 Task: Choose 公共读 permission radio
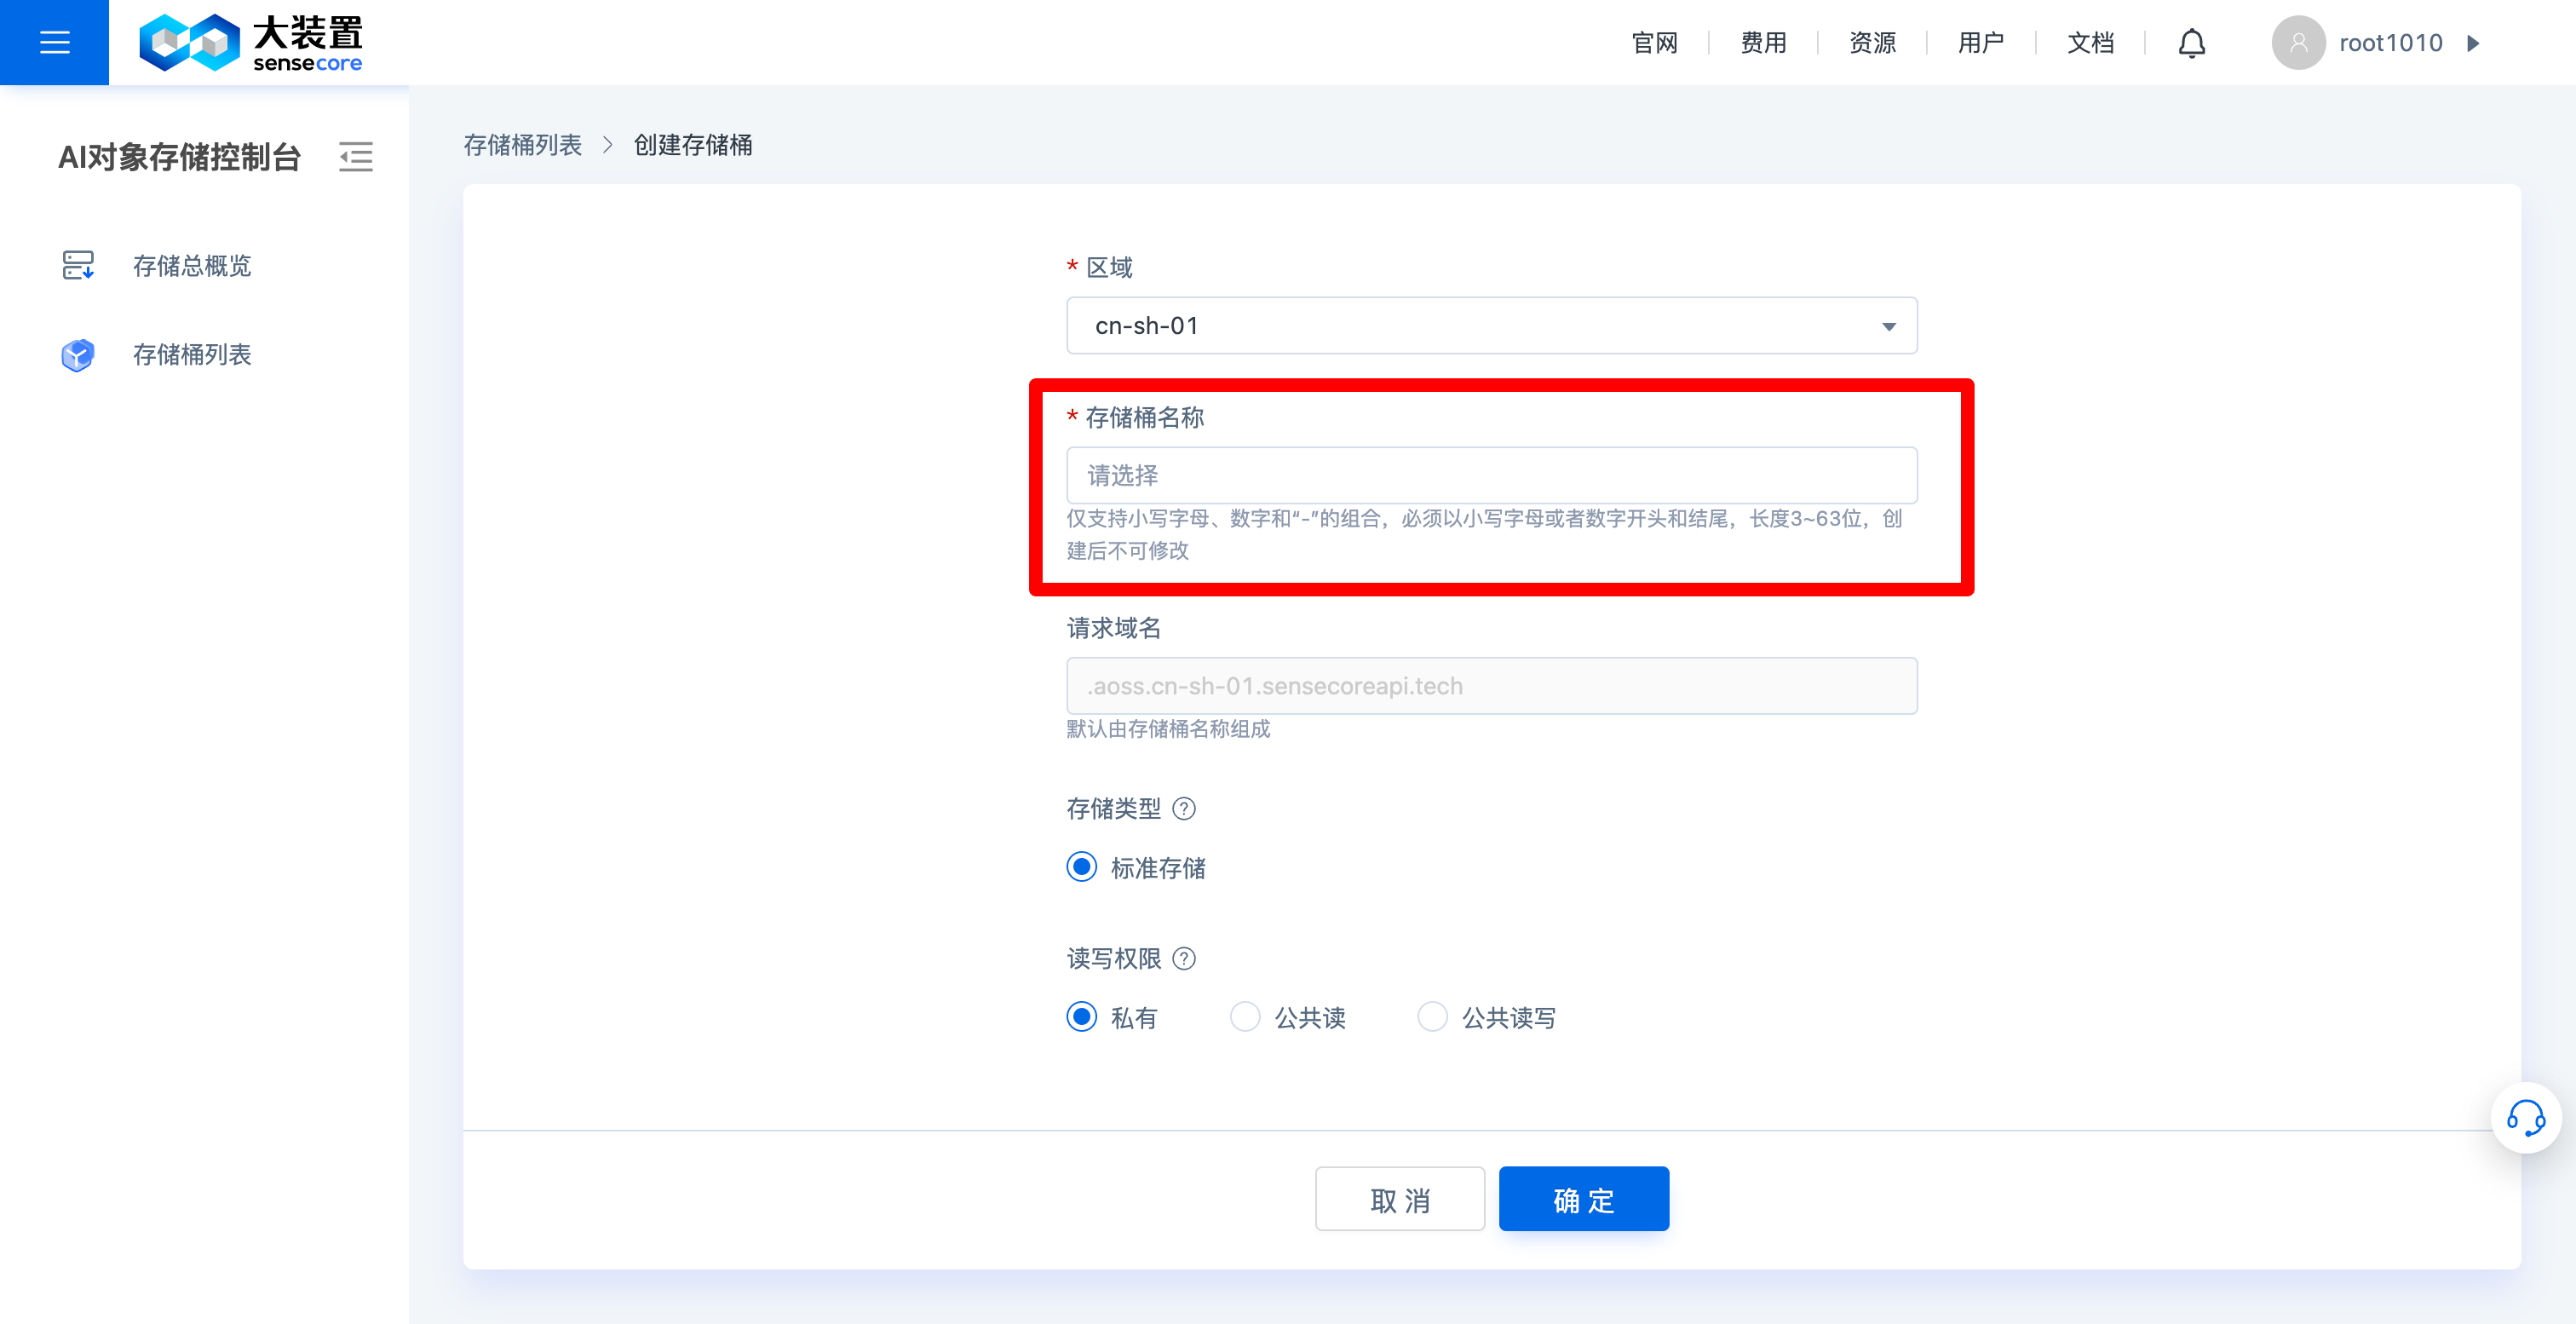click(1245, 1016)
